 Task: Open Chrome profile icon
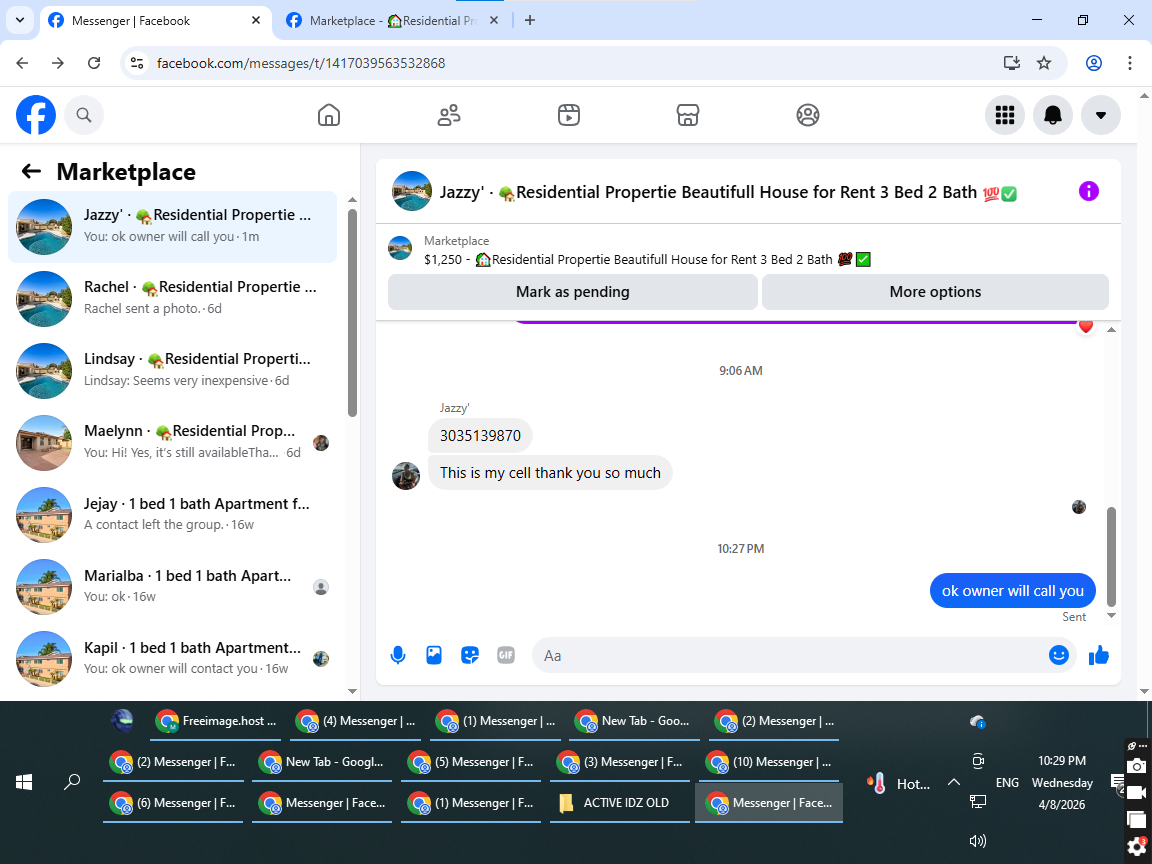[x=1093, y=63]
